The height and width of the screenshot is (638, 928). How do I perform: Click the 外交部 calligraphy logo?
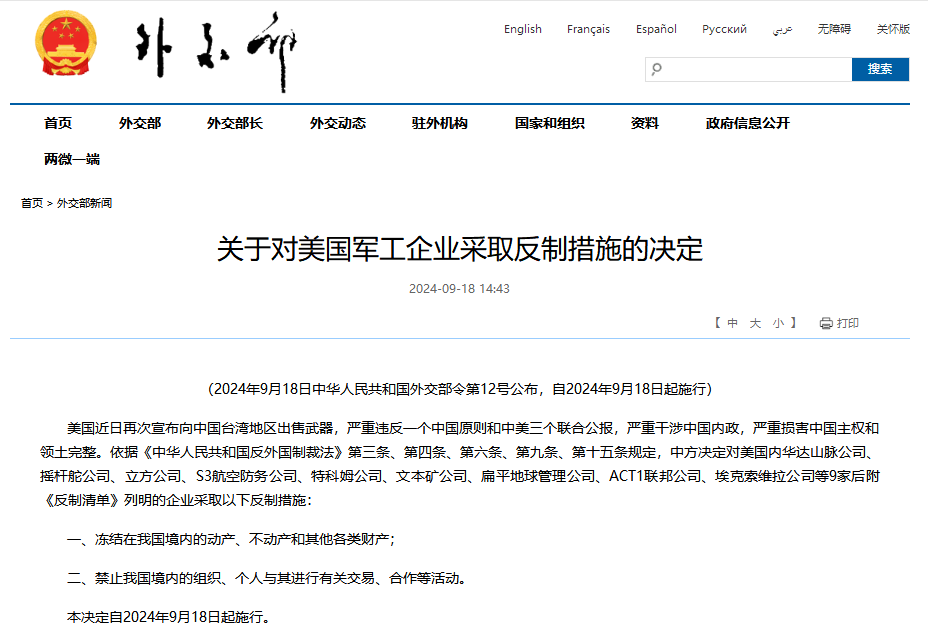(217, 52)
